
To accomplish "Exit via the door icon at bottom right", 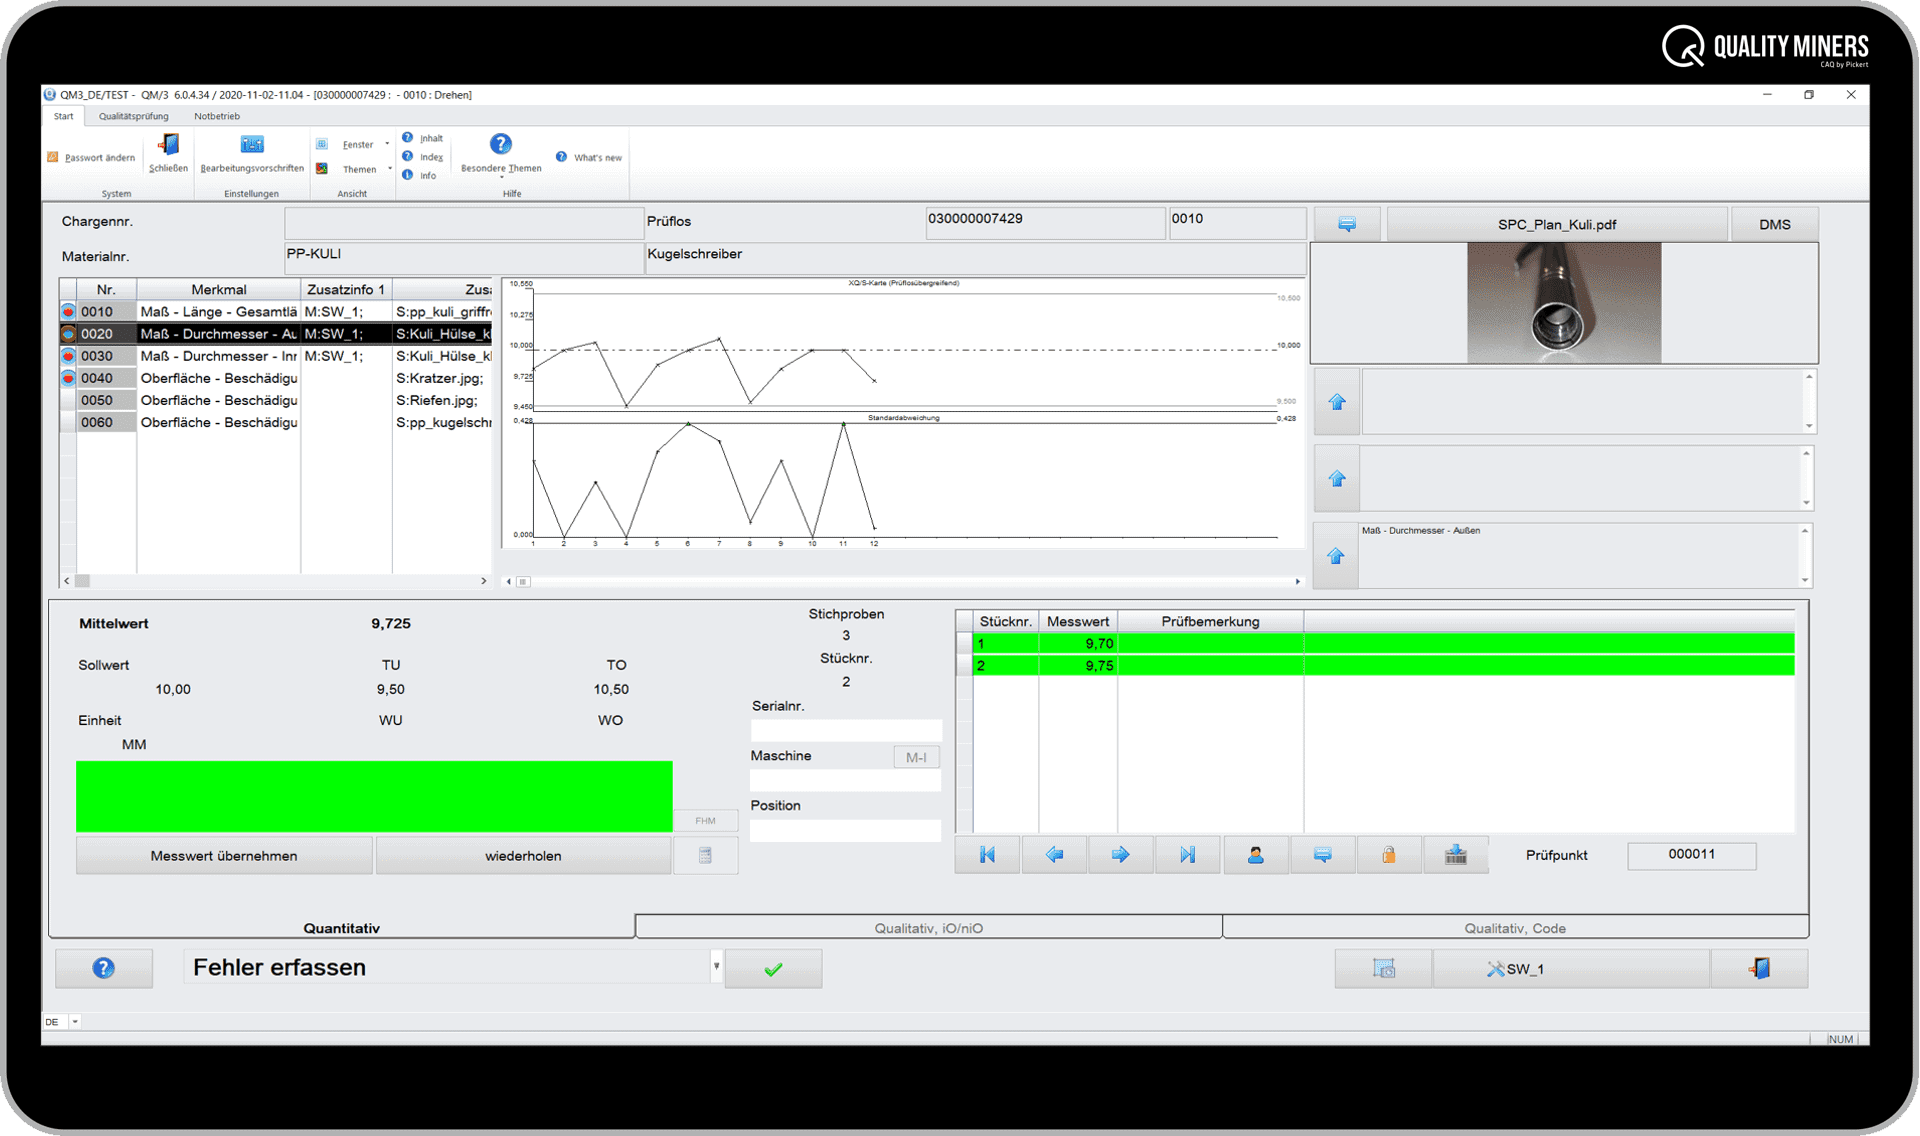I will pos(1758,967).
